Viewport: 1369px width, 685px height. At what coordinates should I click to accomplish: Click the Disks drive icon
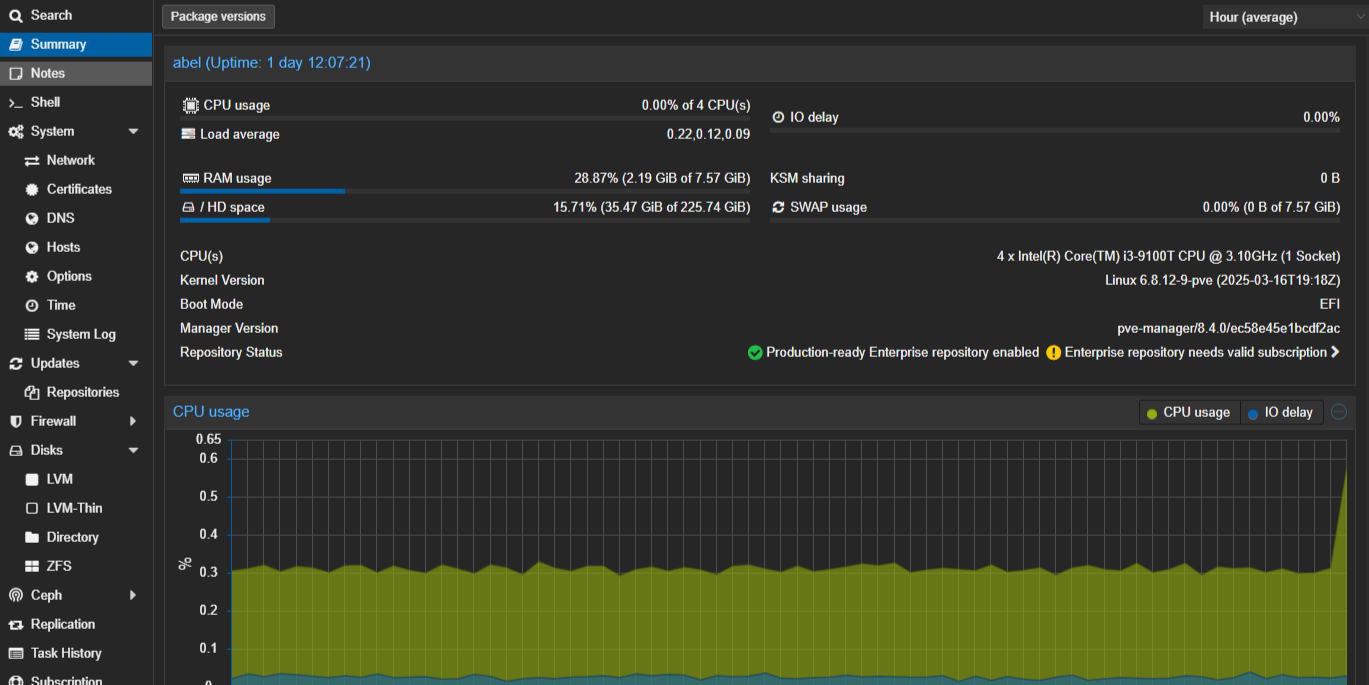point(15,450)
